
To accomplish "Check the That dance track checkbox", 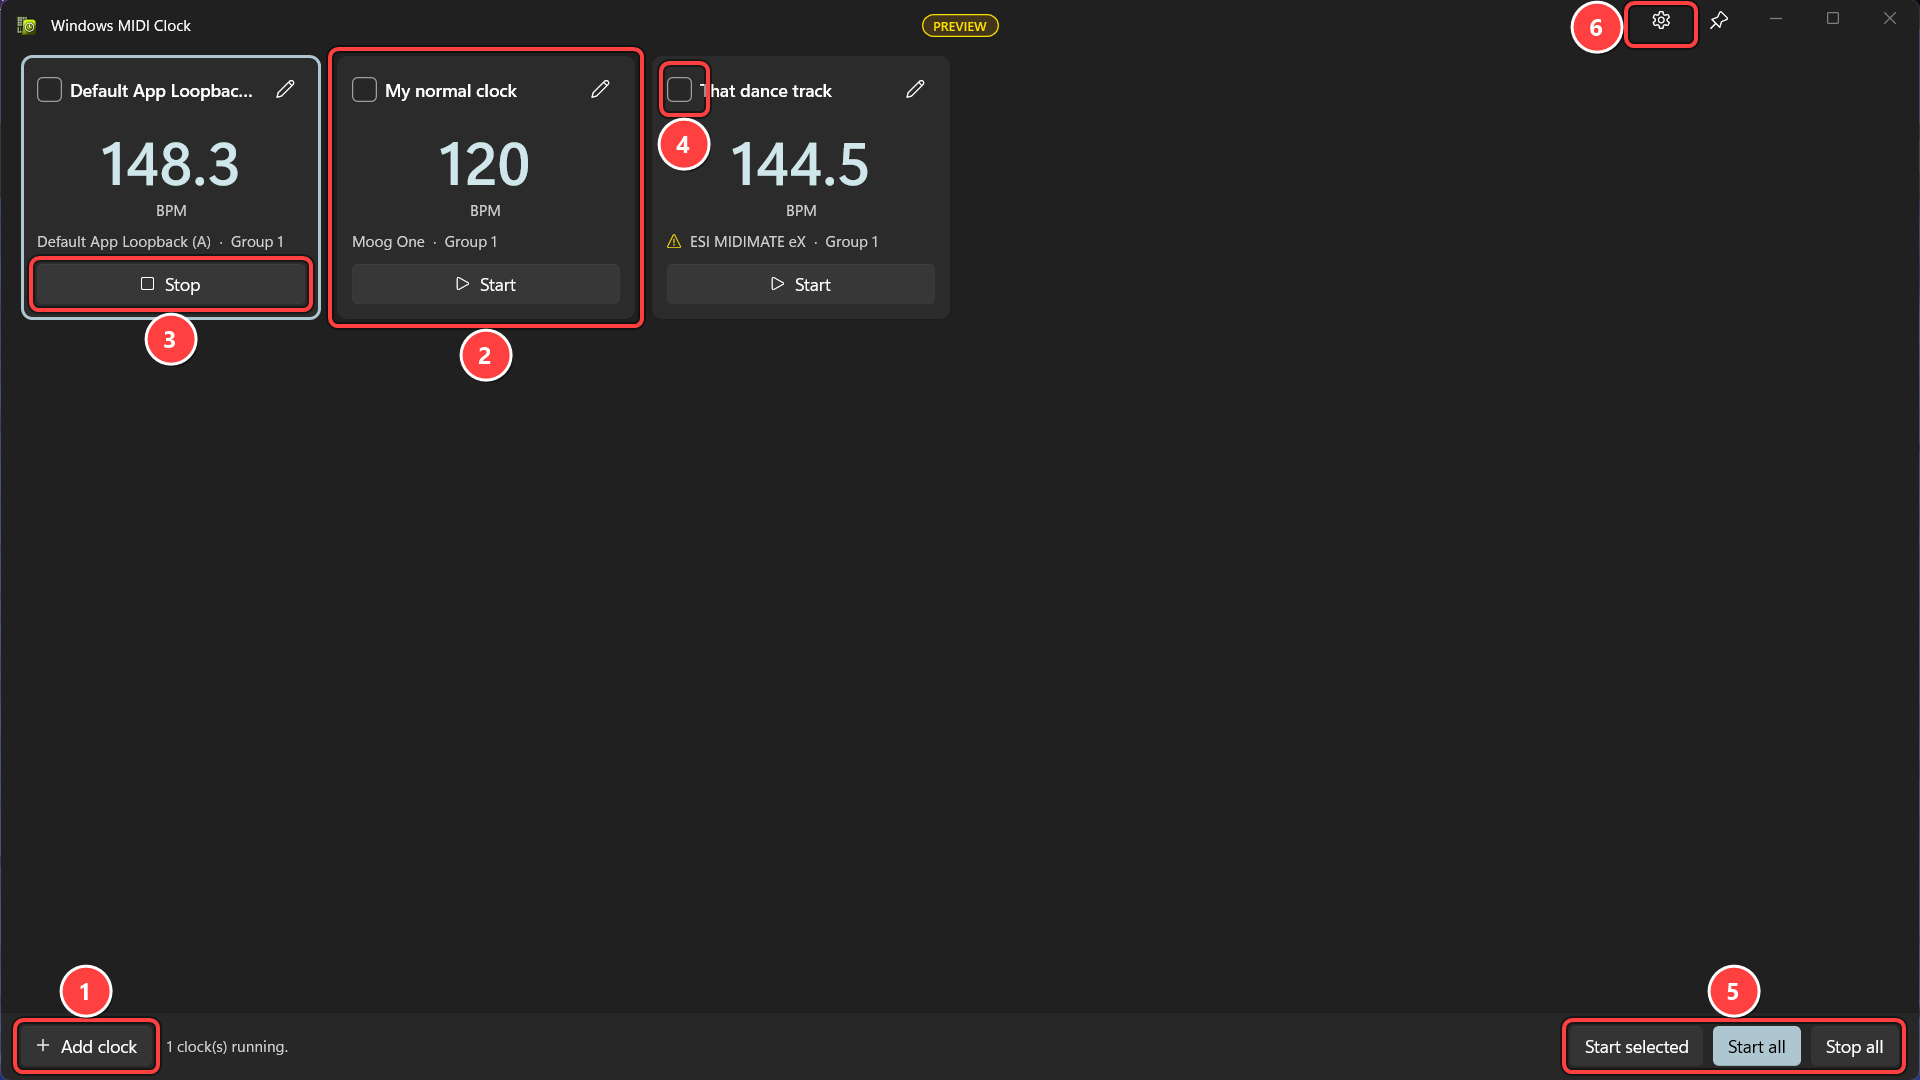I will tap(679, 90).
